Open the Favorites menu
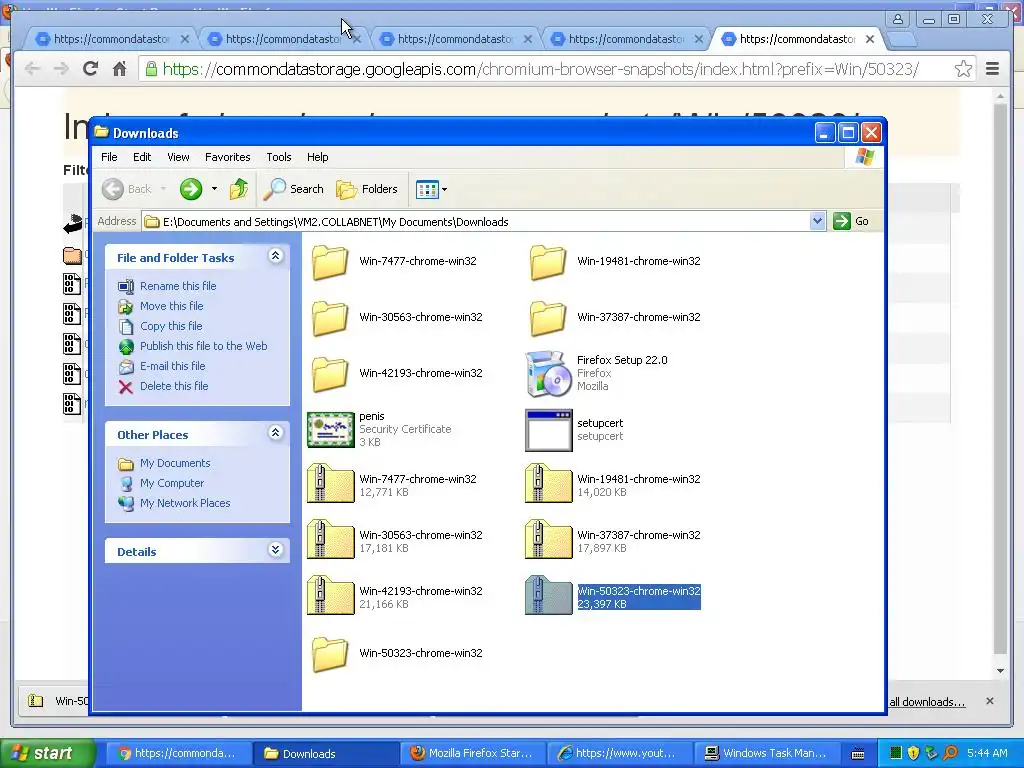Screen dimensions: 1024x768 point(227,157)
